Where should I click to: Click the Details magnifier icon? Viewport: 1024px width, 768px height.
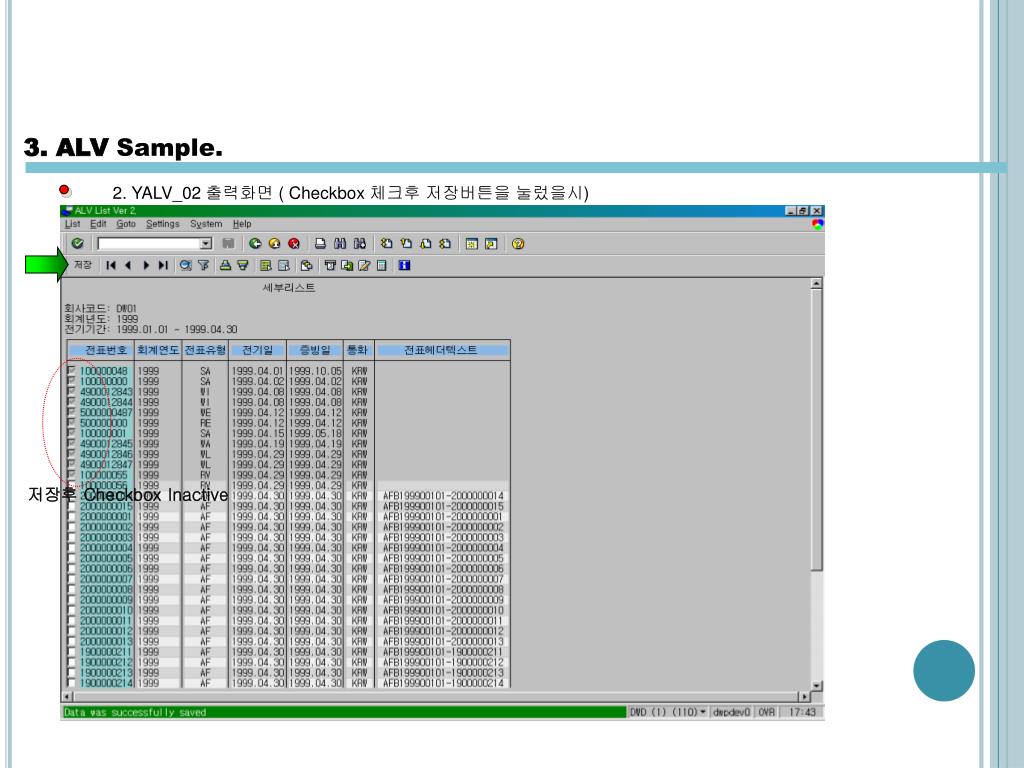[x=186, y=265]
